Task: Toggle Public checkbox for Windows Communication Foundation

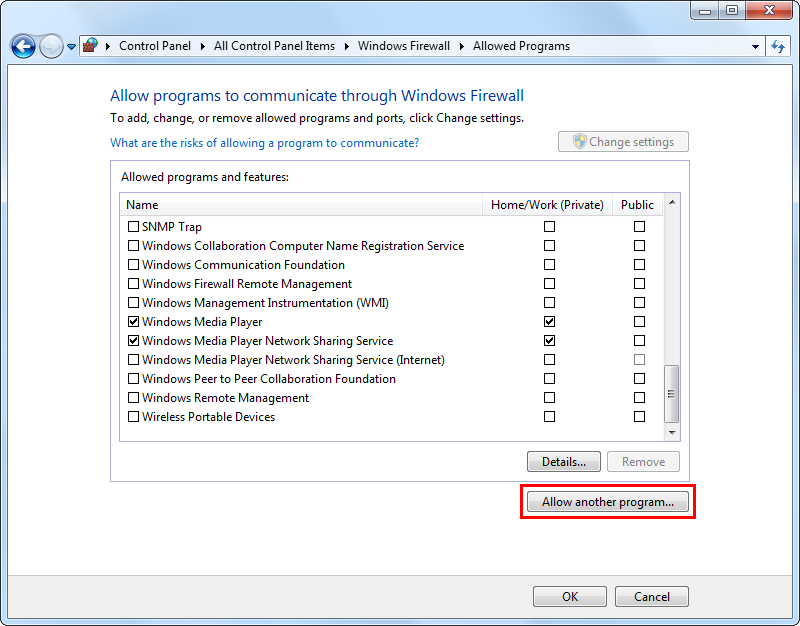Action: click(x=639, y=264)
